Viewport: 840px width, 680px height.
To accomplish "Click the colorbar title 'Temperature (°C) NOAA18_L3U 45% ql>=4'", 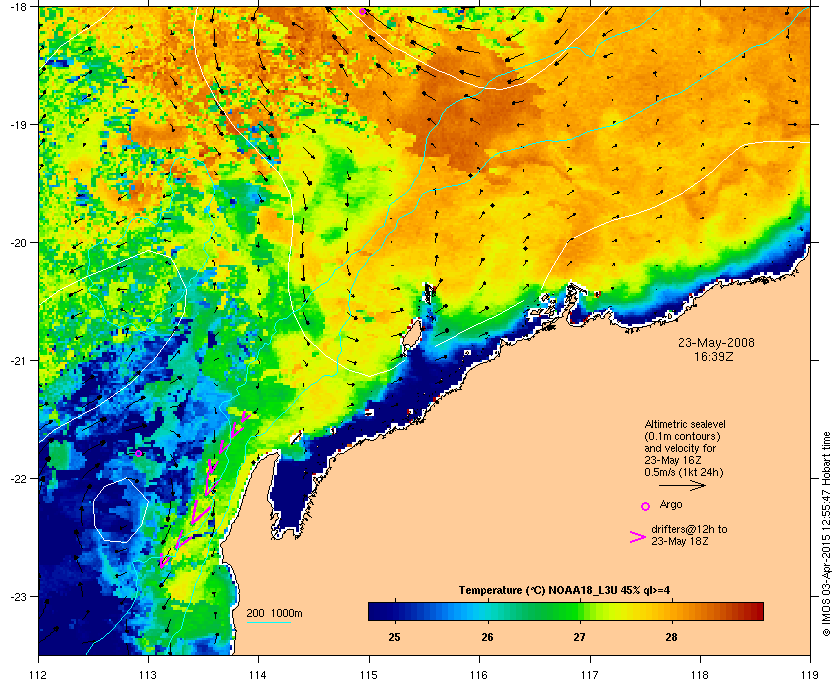I will click(x=564, y=591).
